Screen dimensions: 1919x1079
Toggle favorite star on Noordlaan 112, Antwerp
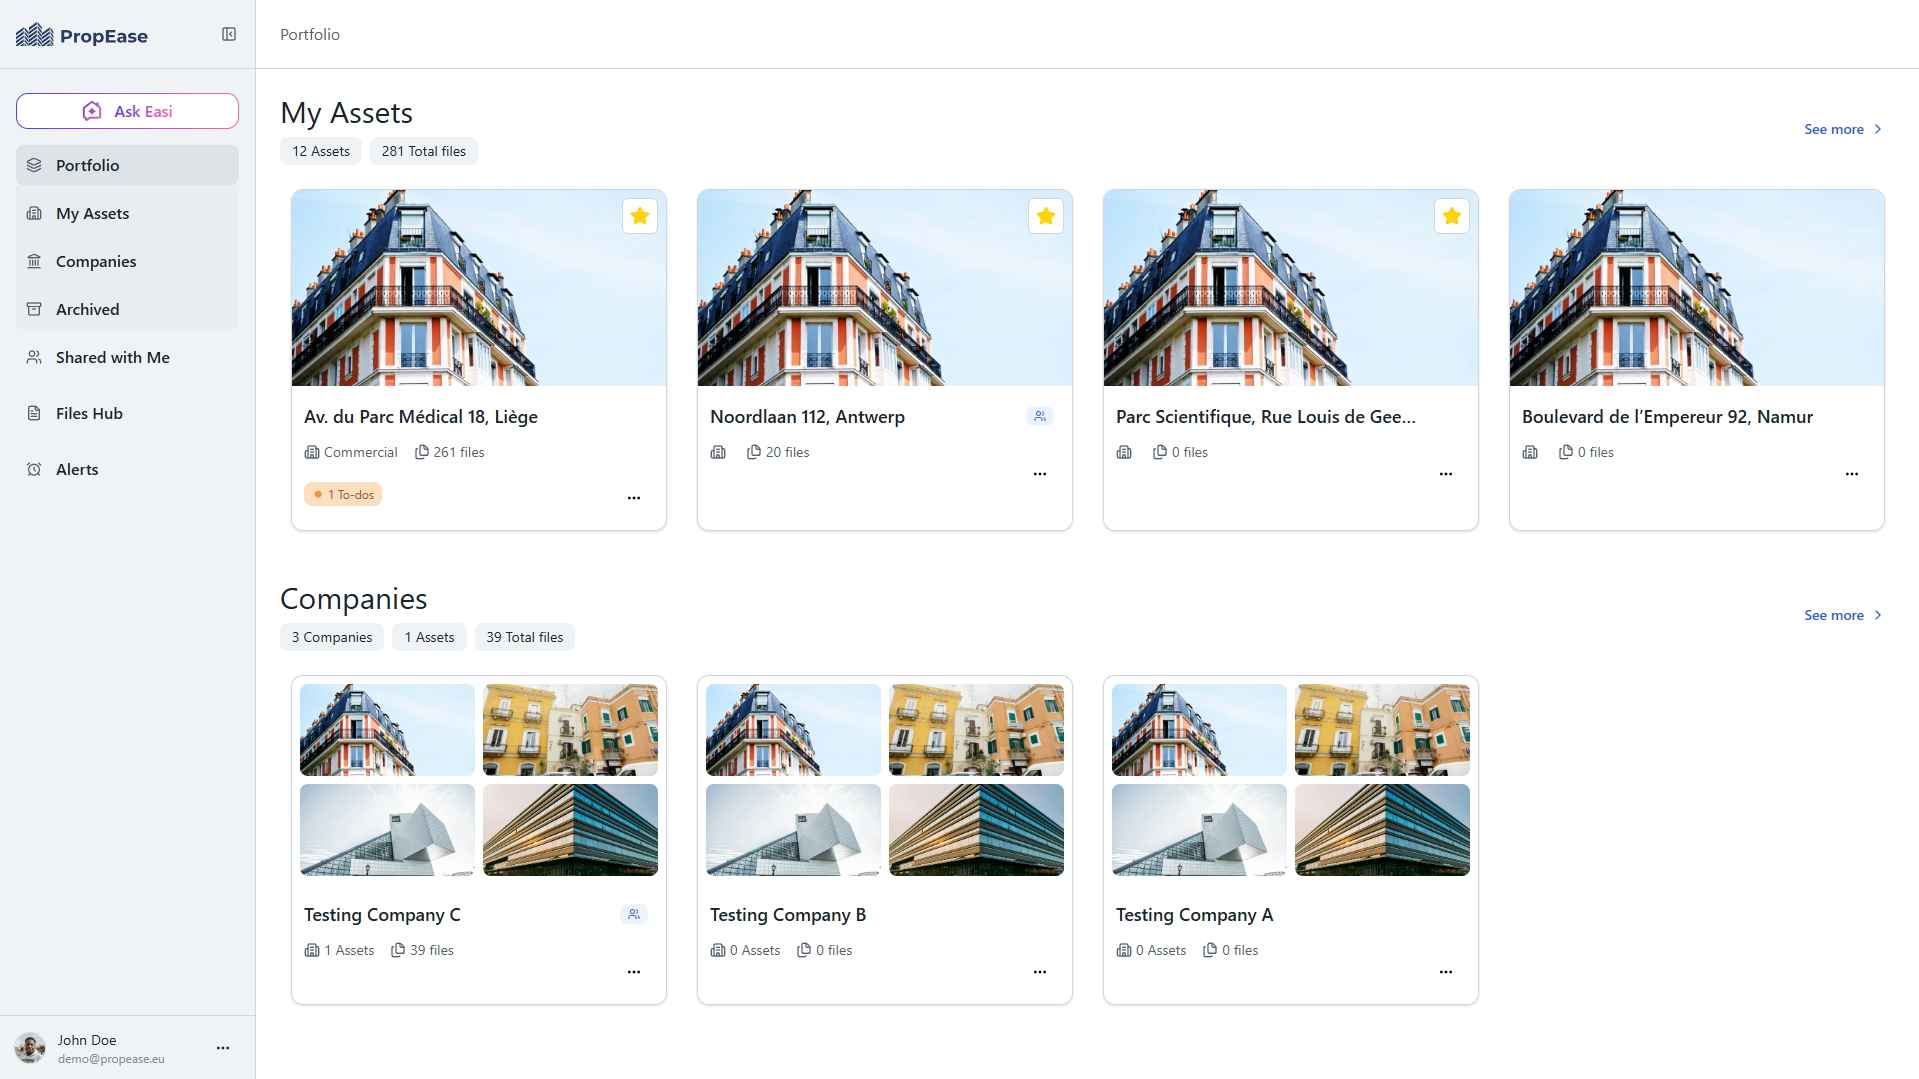tap(1046, 216)
